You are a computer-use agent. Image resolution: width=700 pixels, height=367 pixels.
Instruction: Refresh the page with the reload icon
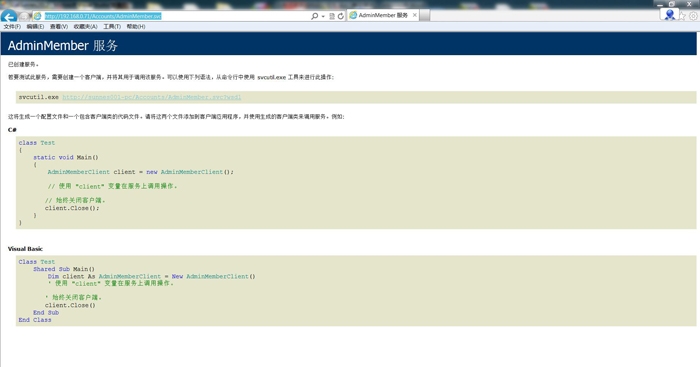click(341, 16)
